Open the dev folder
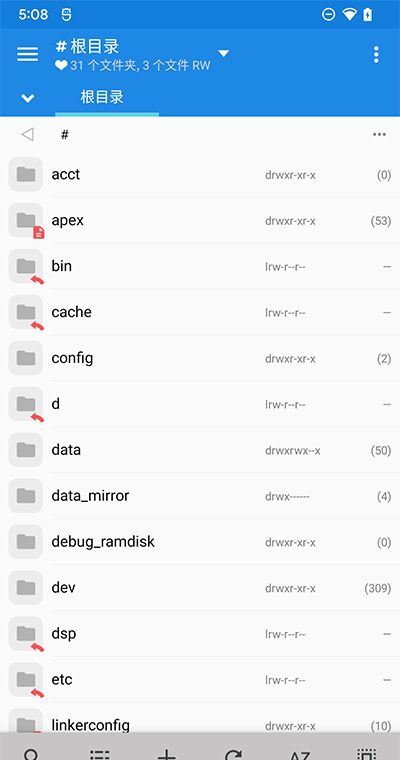Viewport: 400px width, 760px height. (200, 588)
